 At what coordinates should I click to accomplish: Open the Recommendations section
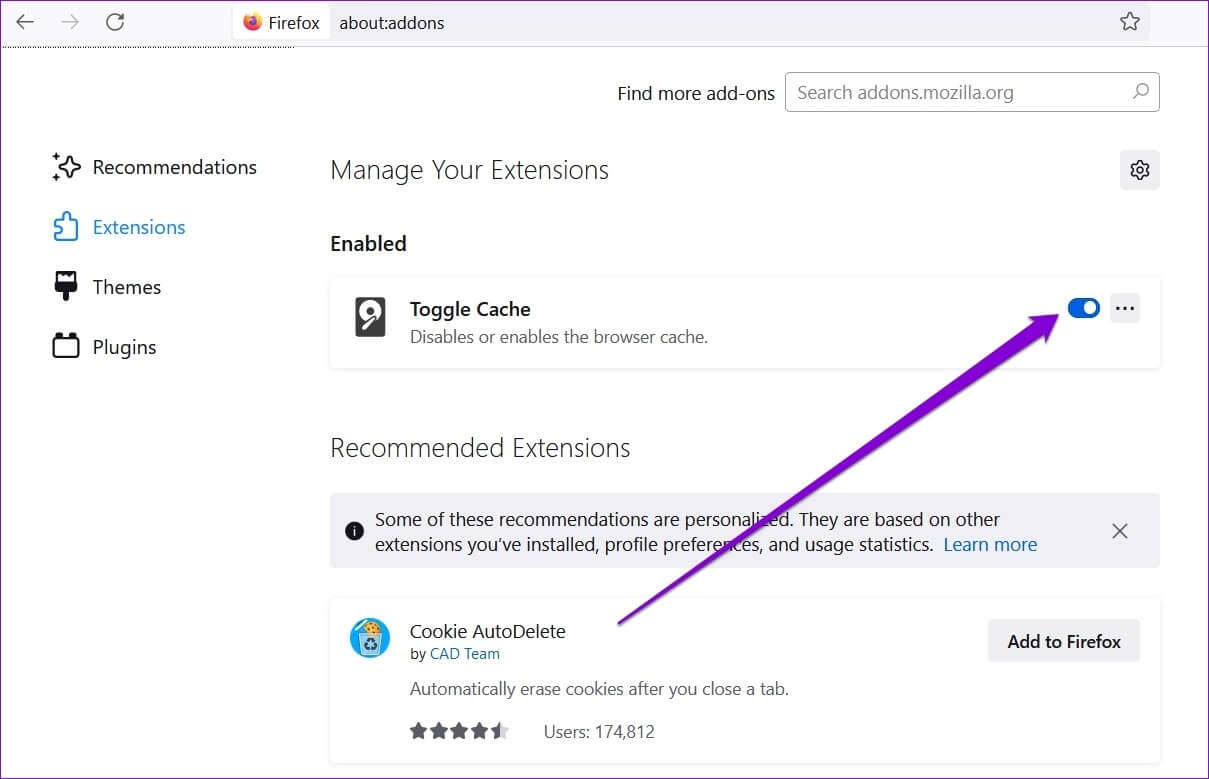[154, 167]
